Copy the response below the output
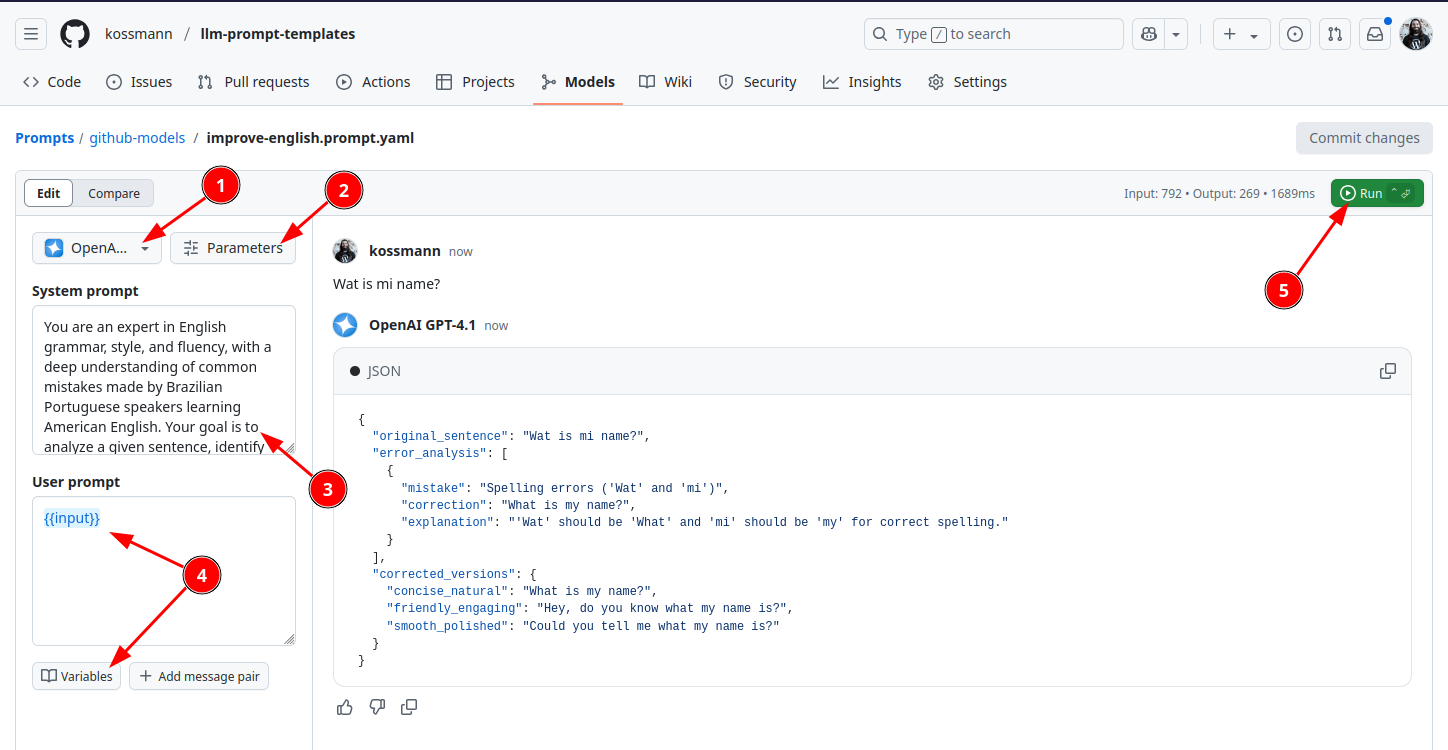Viewport: 1448px width, 750px height. point(409,707)
